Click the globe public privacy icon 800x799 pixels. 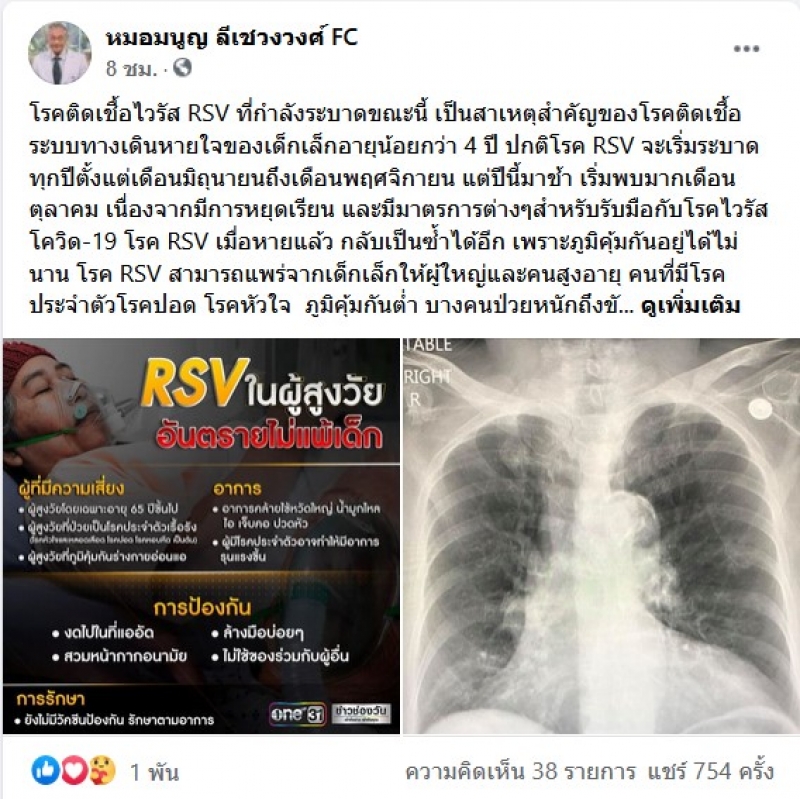point(183,67)
